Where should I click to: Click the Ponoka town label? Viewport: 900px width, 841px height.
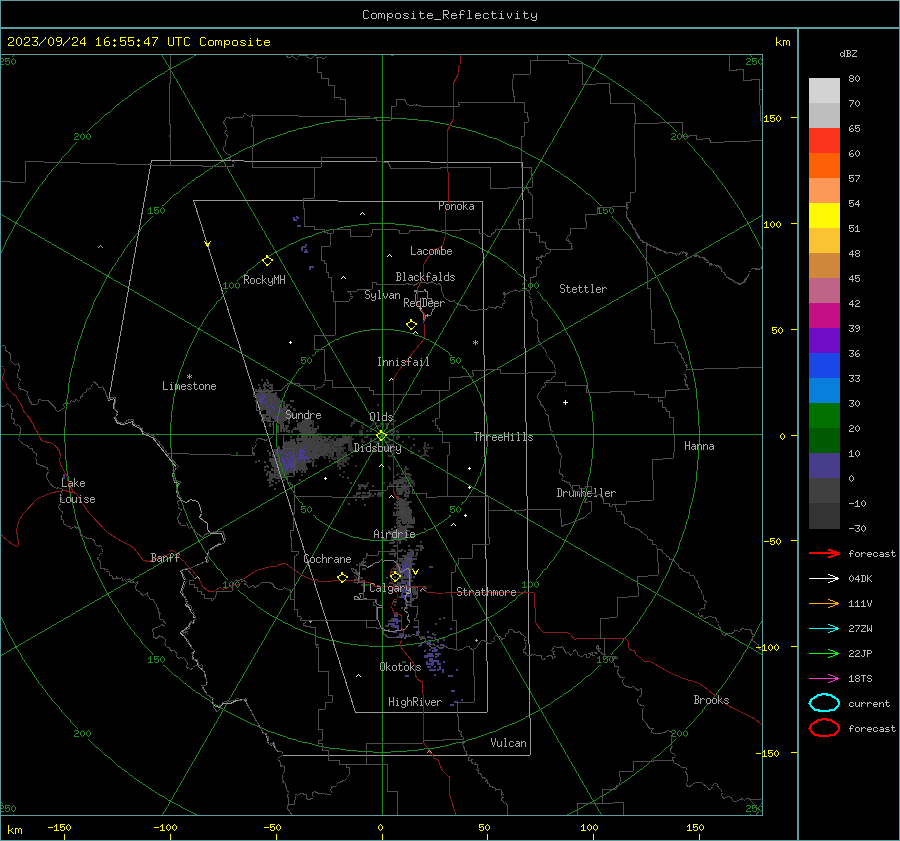(x=456, y=206)
